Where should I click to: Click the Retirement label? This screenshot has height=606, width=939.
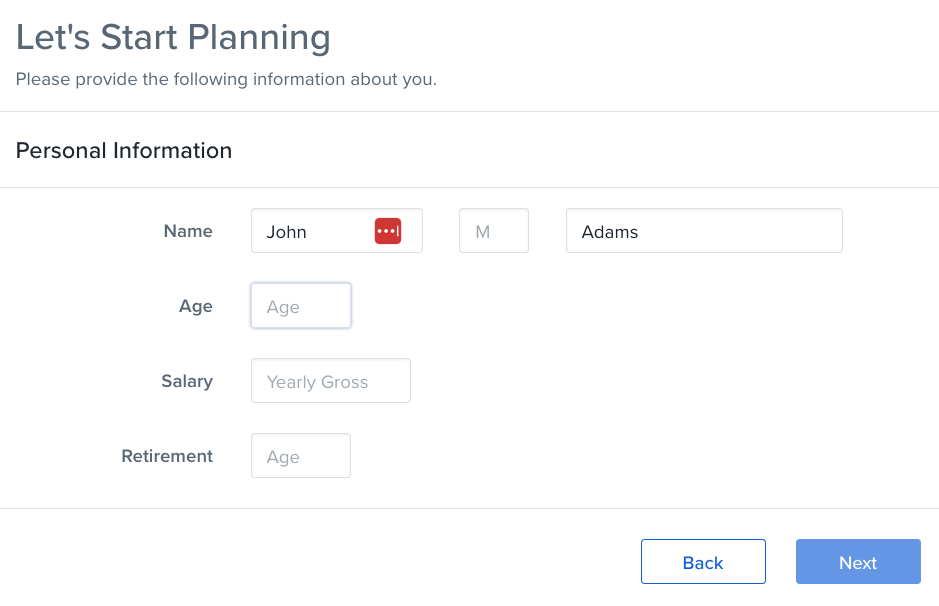[167, 456]
